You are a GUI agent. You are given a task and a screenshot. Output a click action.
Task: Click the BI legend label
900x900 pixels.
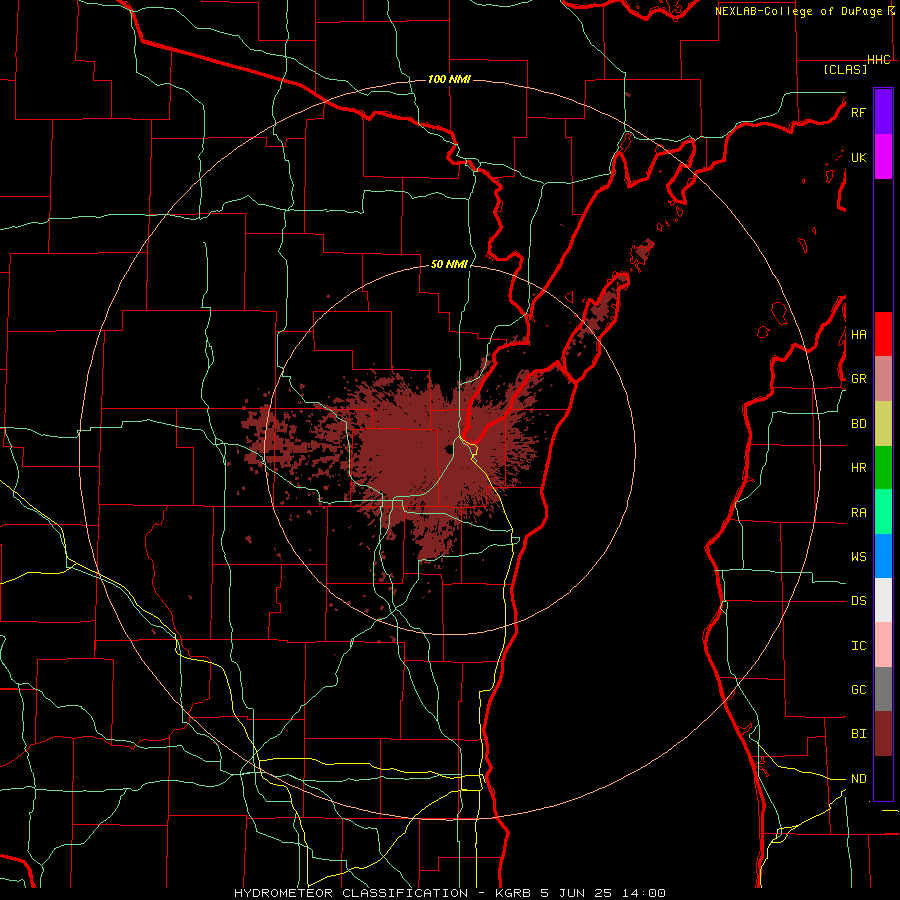[x=858, y=734]
